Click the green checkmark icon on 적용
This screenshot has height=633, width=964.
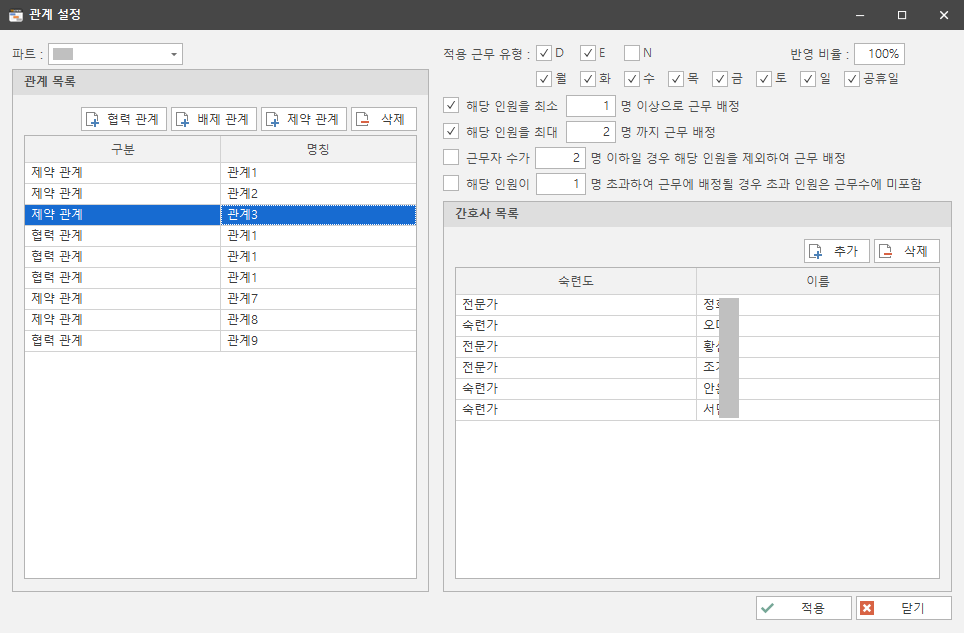768,607
